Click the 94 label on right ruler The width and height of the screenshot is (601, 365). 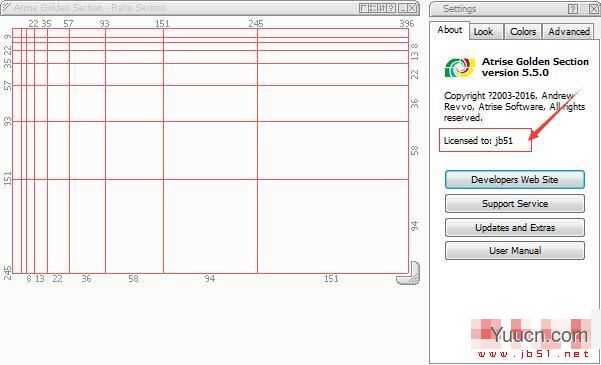tap(415, 226)
